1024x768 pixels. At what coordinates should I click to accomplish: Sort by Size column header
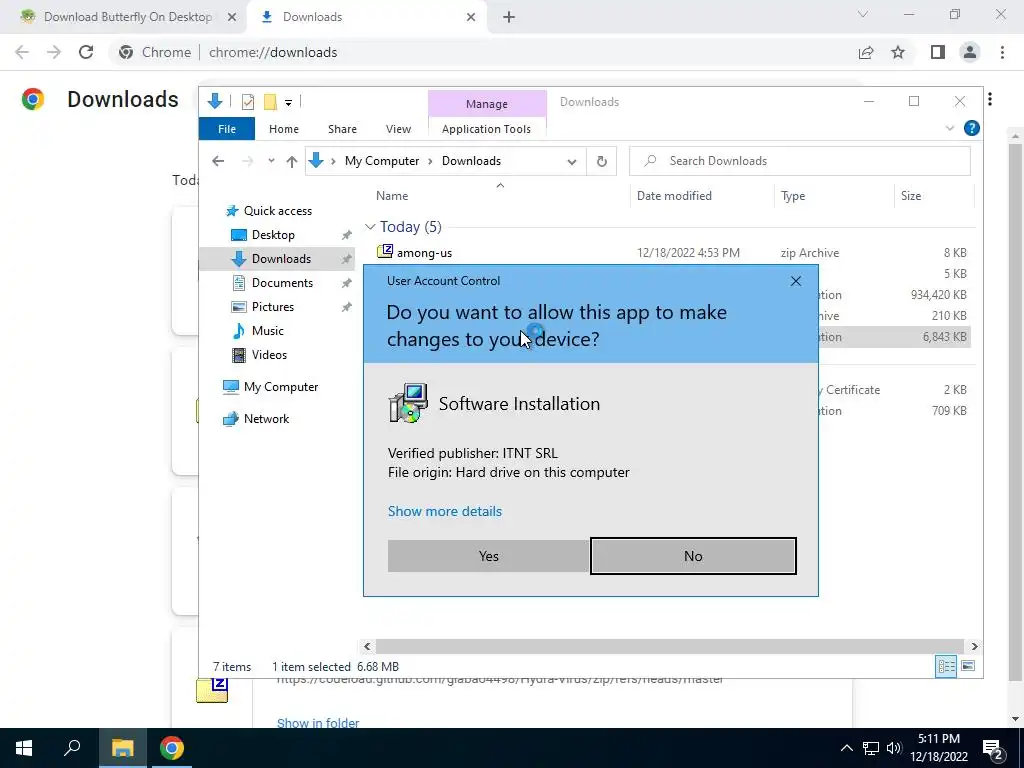[x=910, y=196]
